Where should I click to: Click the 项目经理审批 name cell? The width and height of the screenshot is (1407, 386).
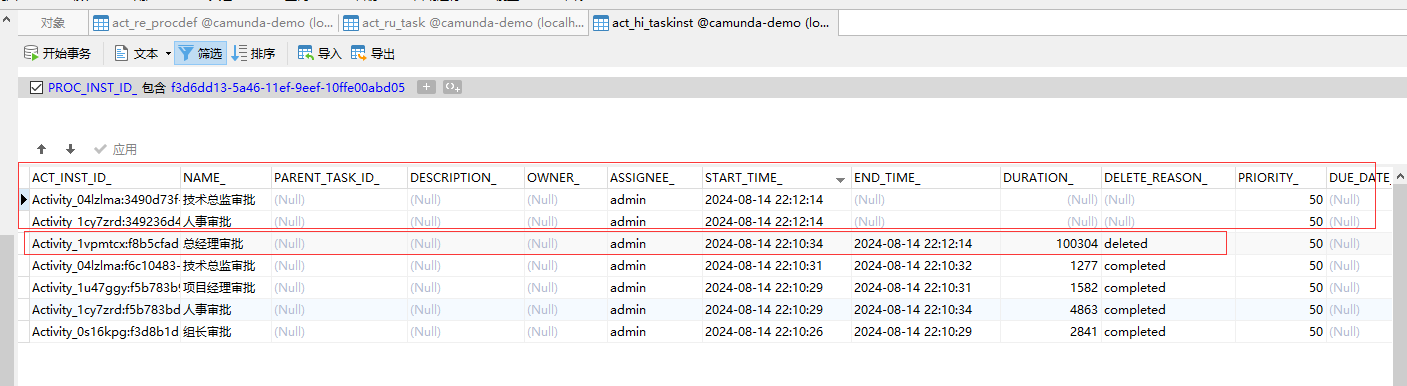pyautogui.click(x=226, y=288)
